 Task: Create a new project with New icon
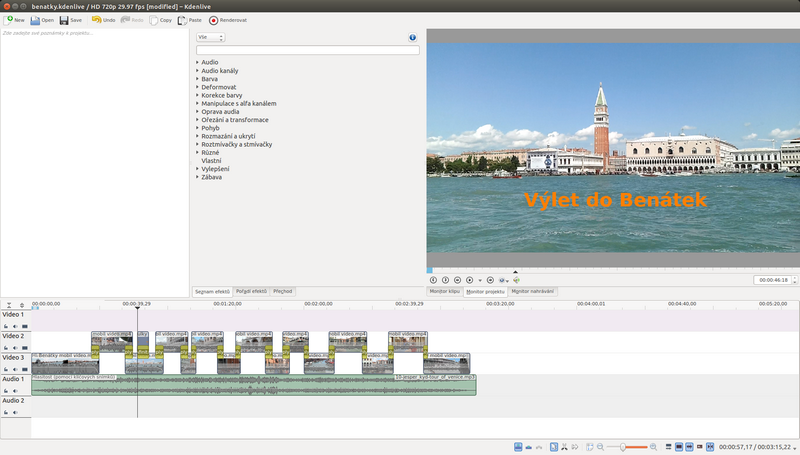point(9,20)
